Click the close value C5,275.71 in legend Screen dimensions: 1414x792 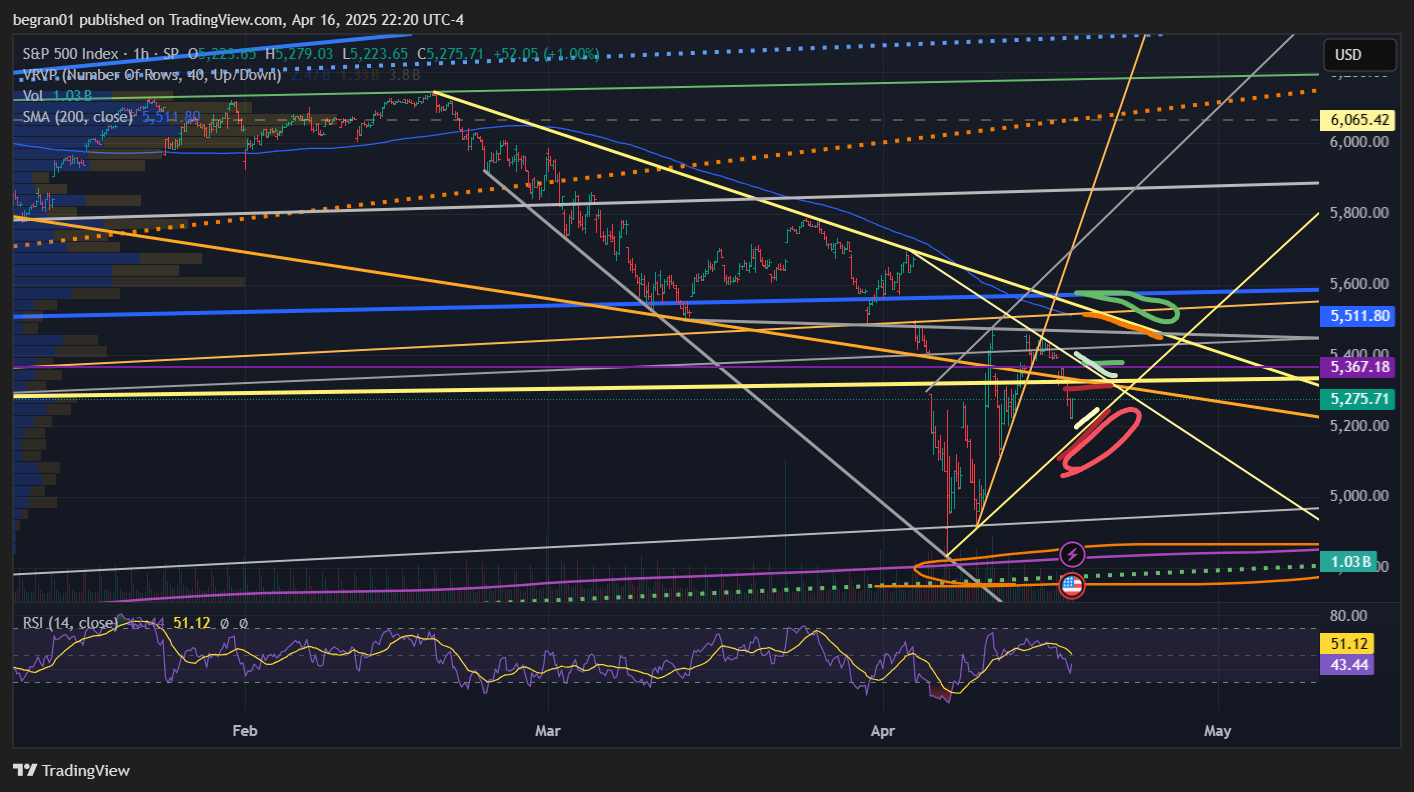coord(452,52)
